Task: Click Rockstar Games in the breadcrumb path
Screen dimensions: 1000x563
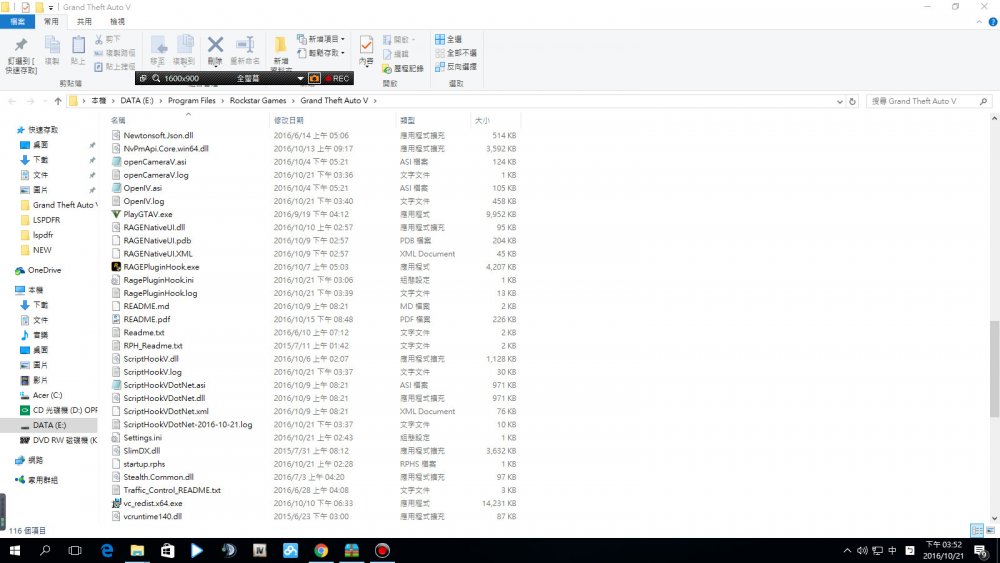Action: click(258, 101)
